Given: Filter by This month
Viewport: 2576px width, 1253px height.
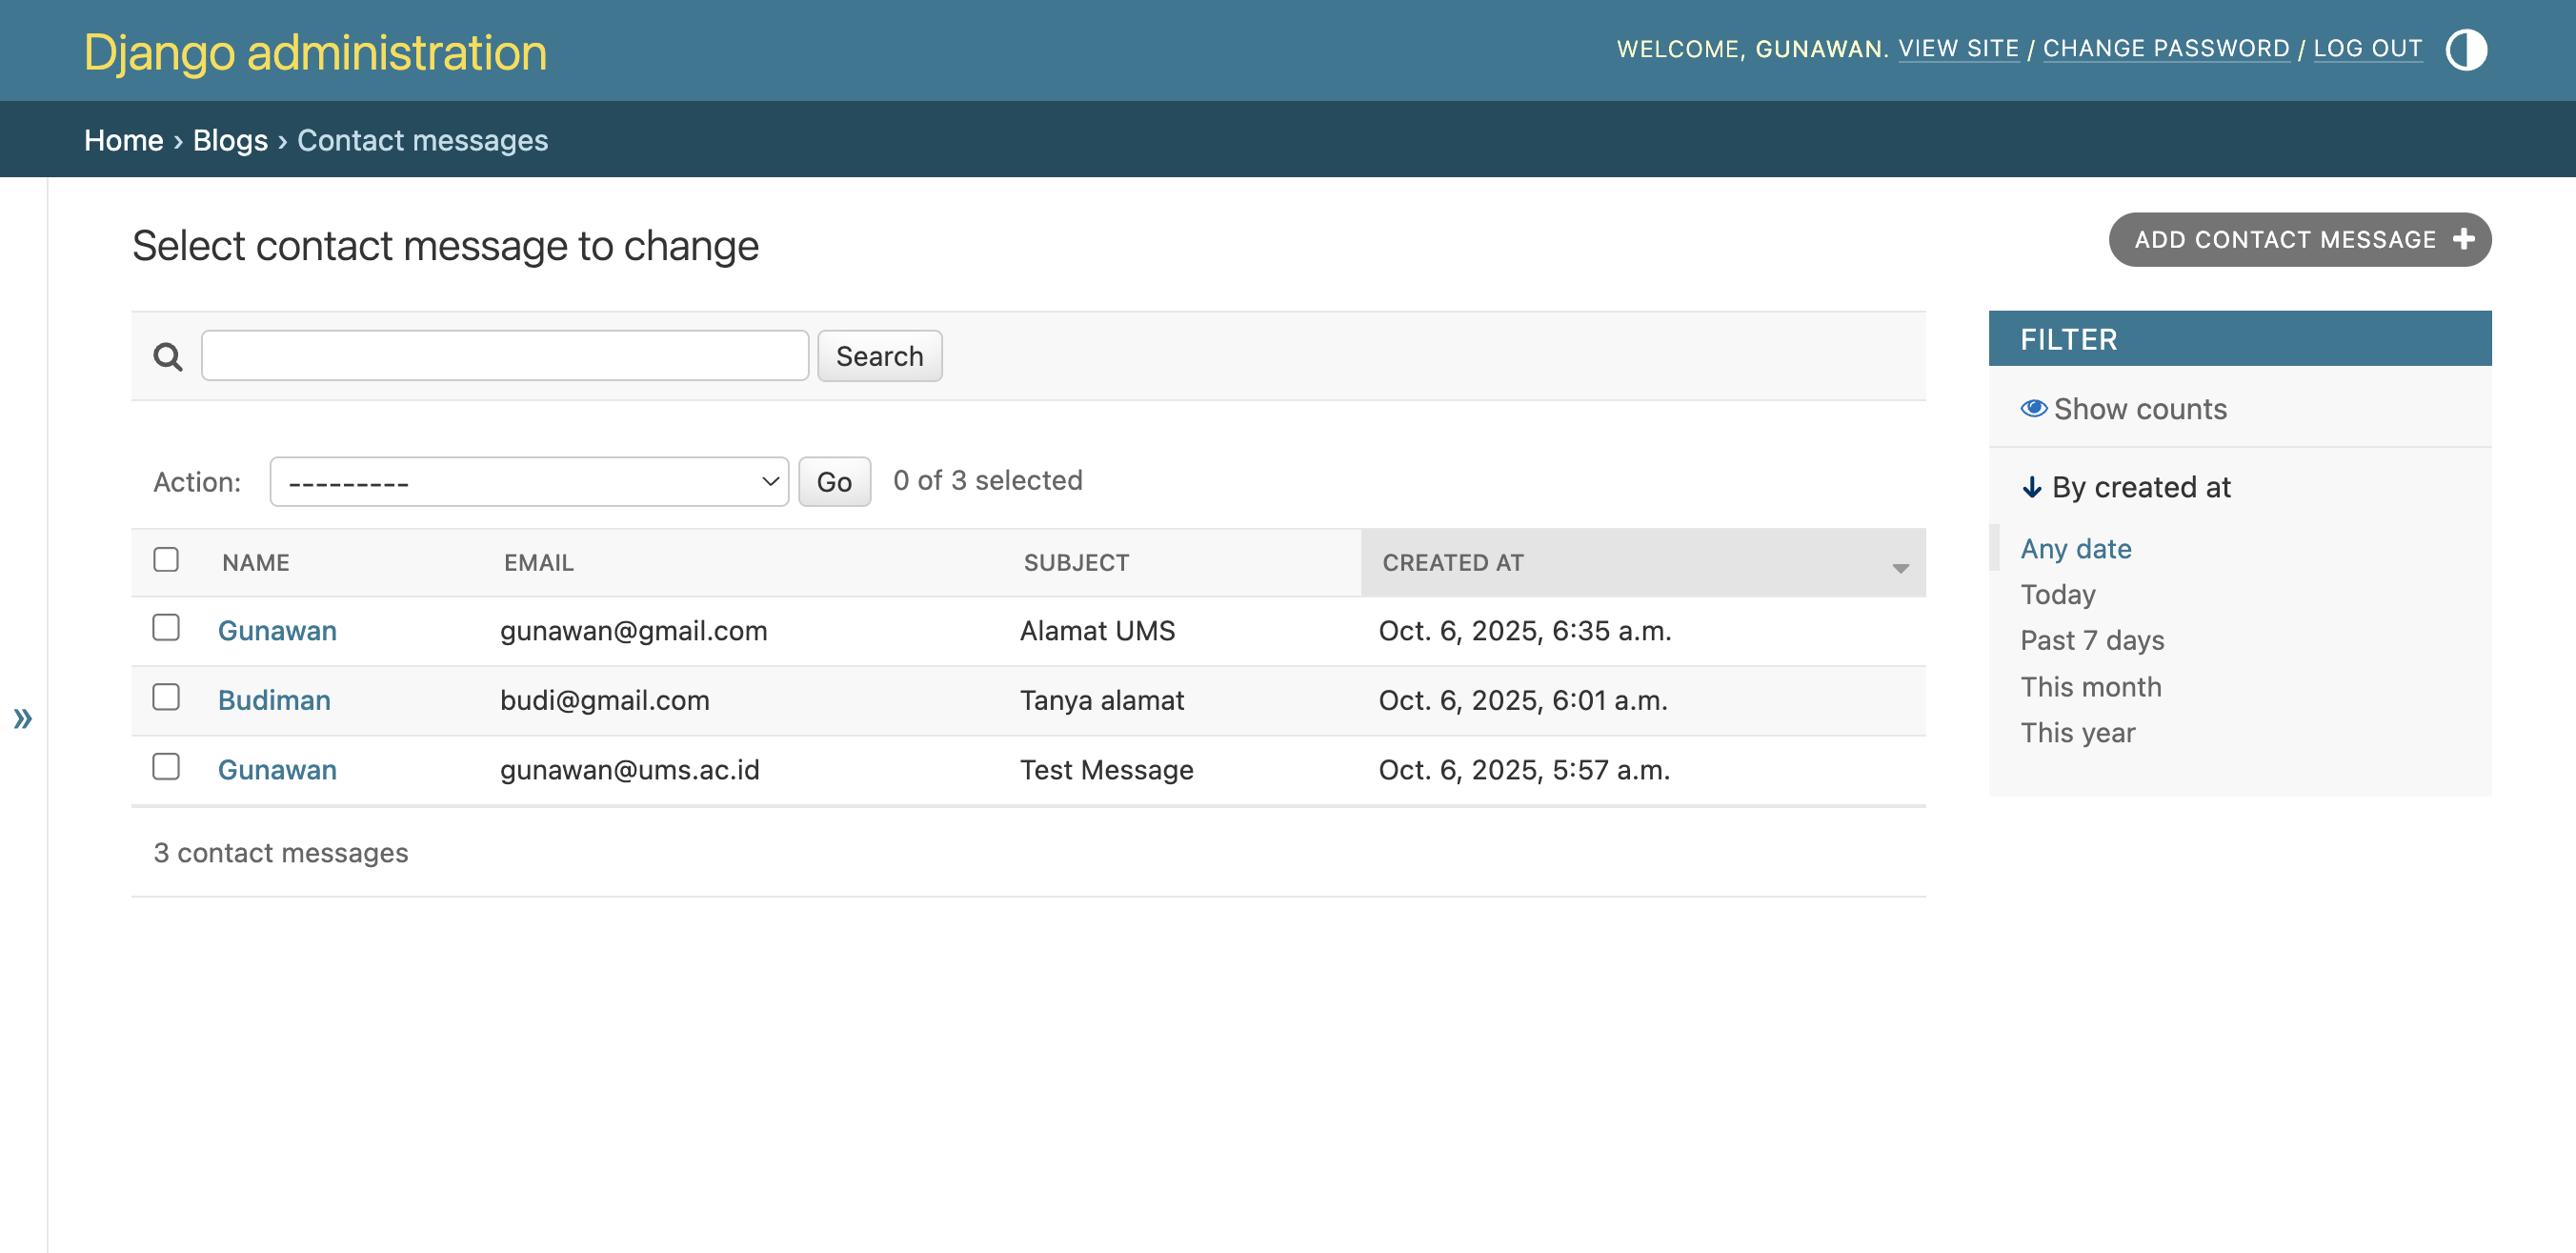Looking at the screenshot, I should click(x=2091, y=687).
